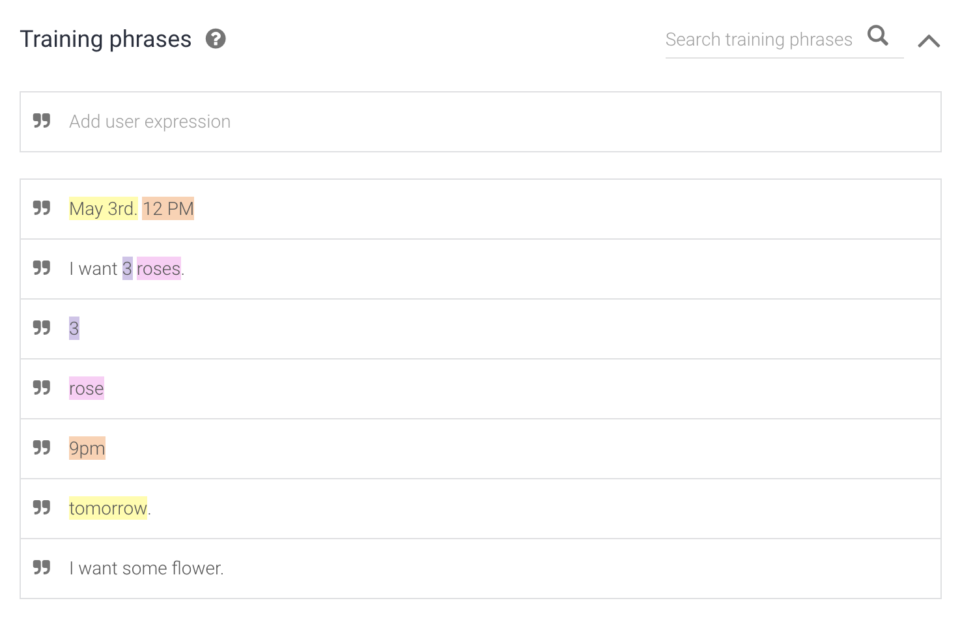Click the quote icon beside "I want 3 roses."

pos(42,268)
